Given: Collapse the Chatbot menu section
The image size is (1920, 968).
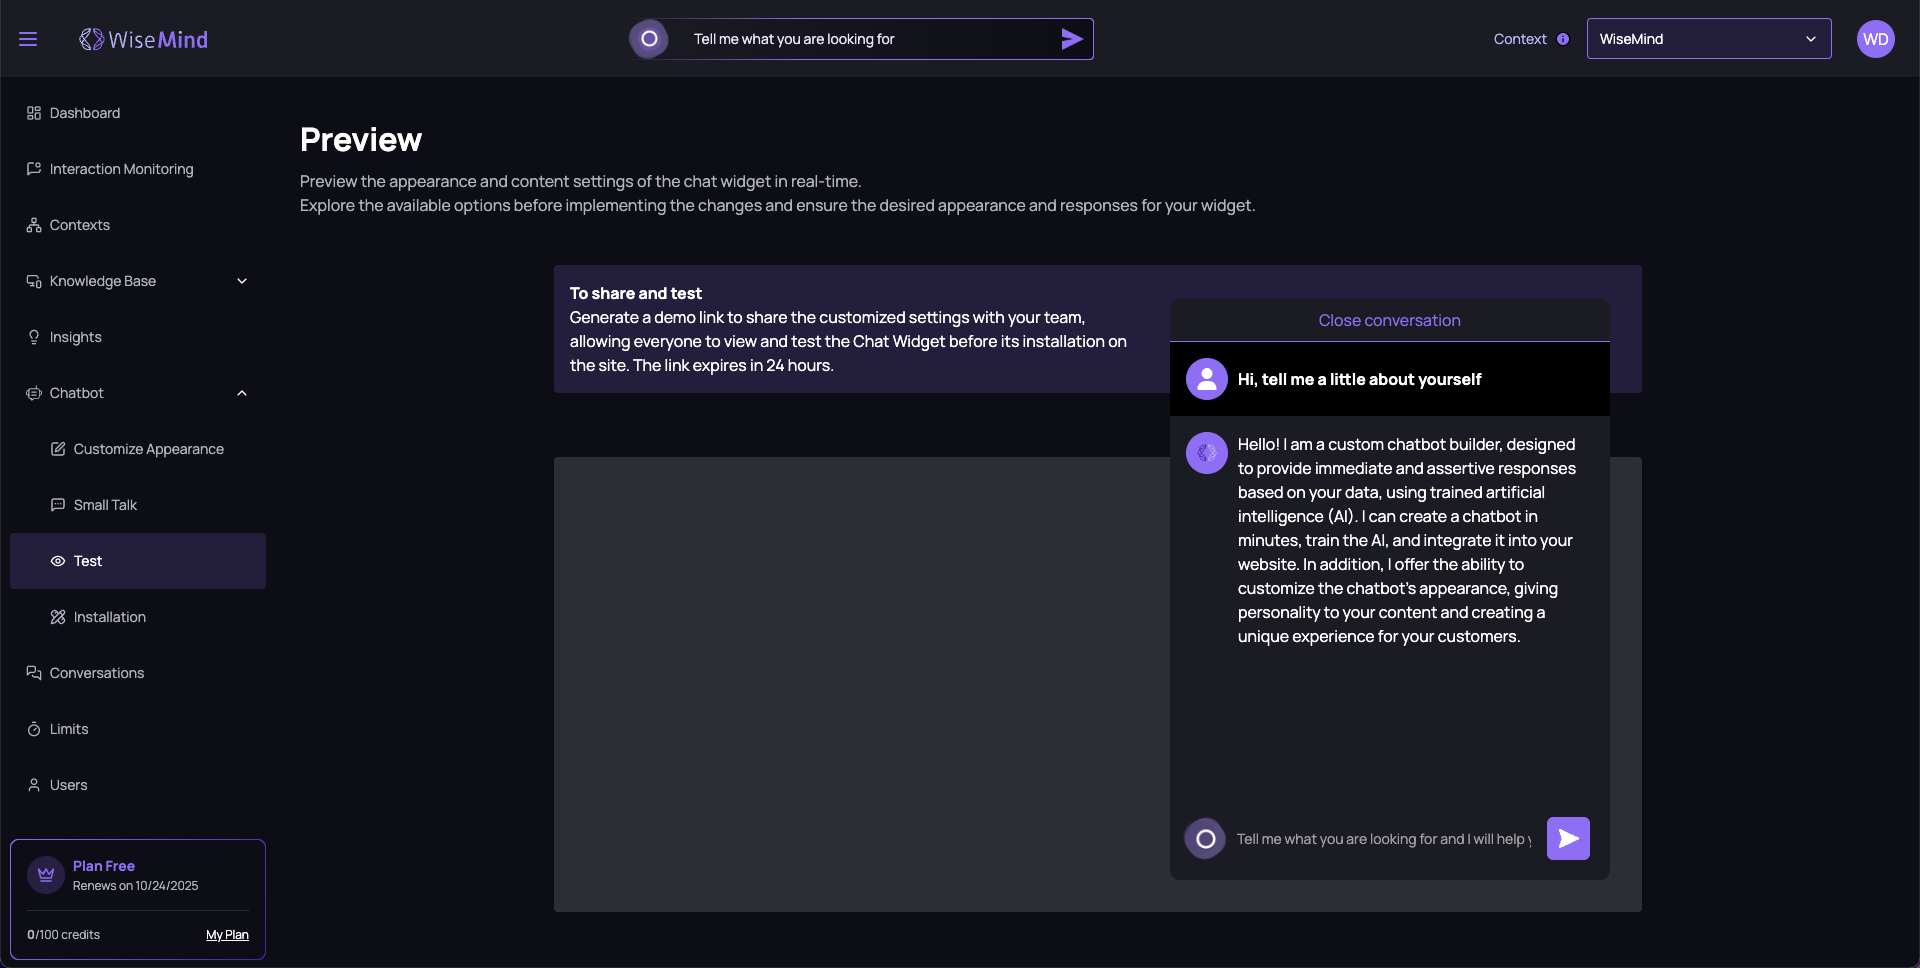Looking at the screenshot, I should (241, 393).
